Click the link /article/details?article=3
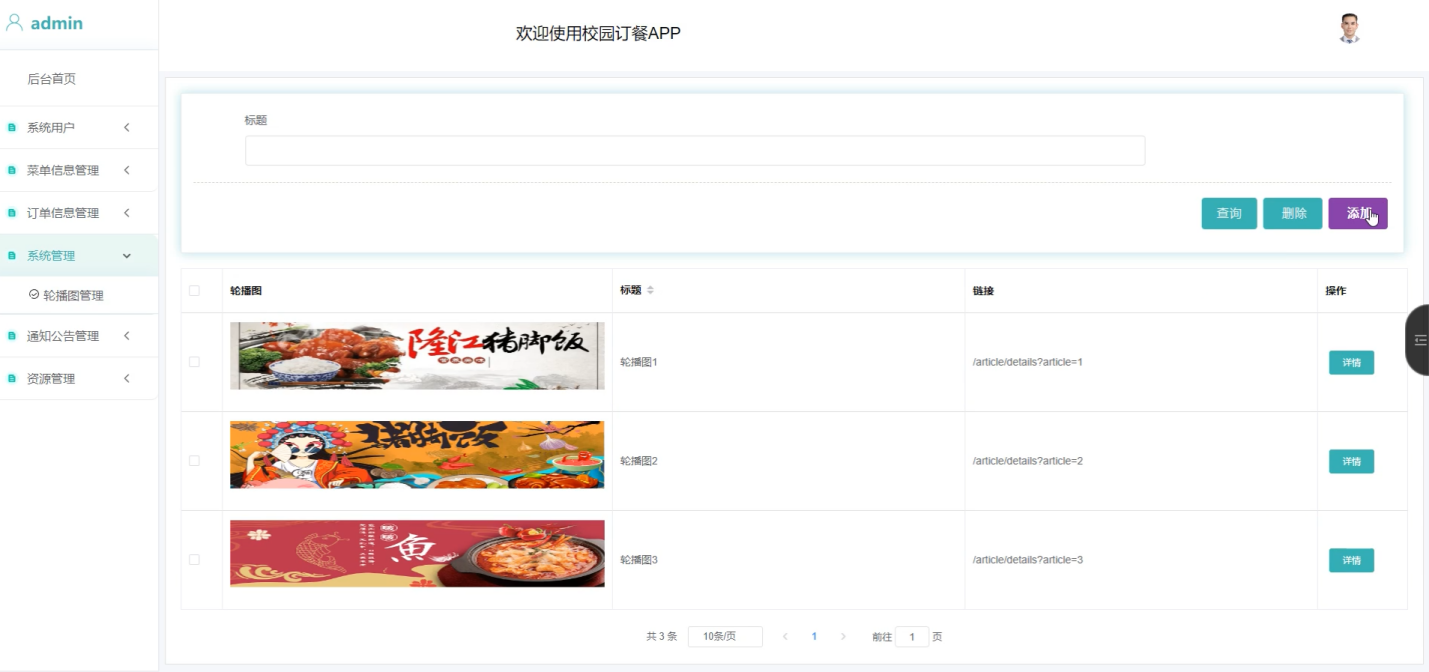The width and height of the screenshot is (1429, 672). click(1028, 560)
